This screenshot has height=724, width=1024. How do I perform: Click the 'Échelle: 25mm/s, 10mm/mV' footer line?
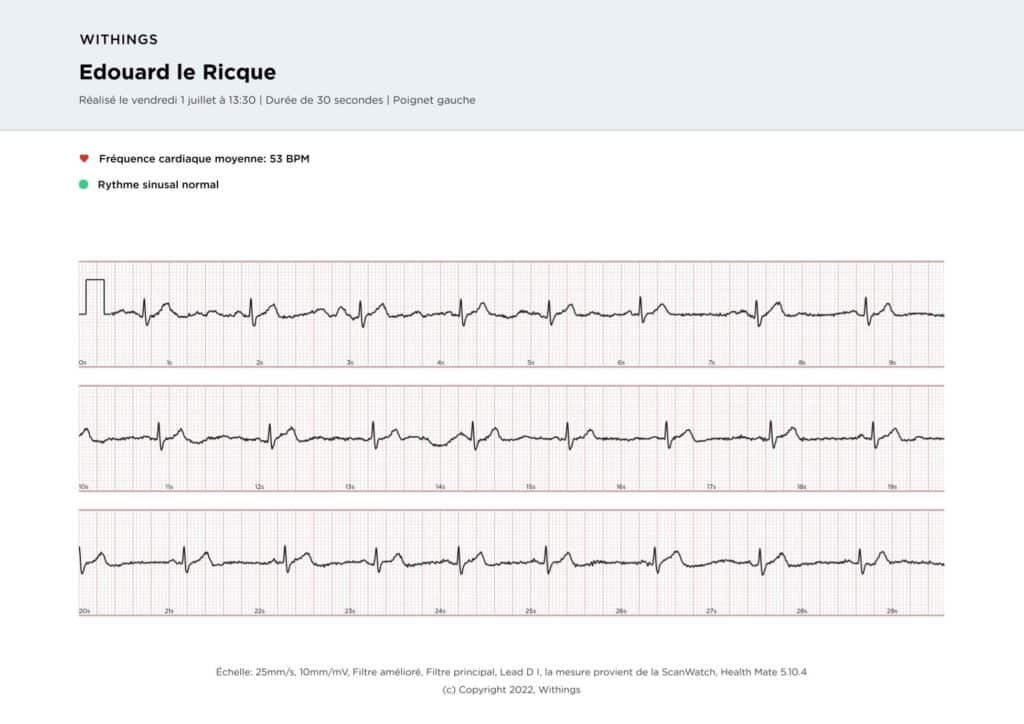[x=511, y=672]
